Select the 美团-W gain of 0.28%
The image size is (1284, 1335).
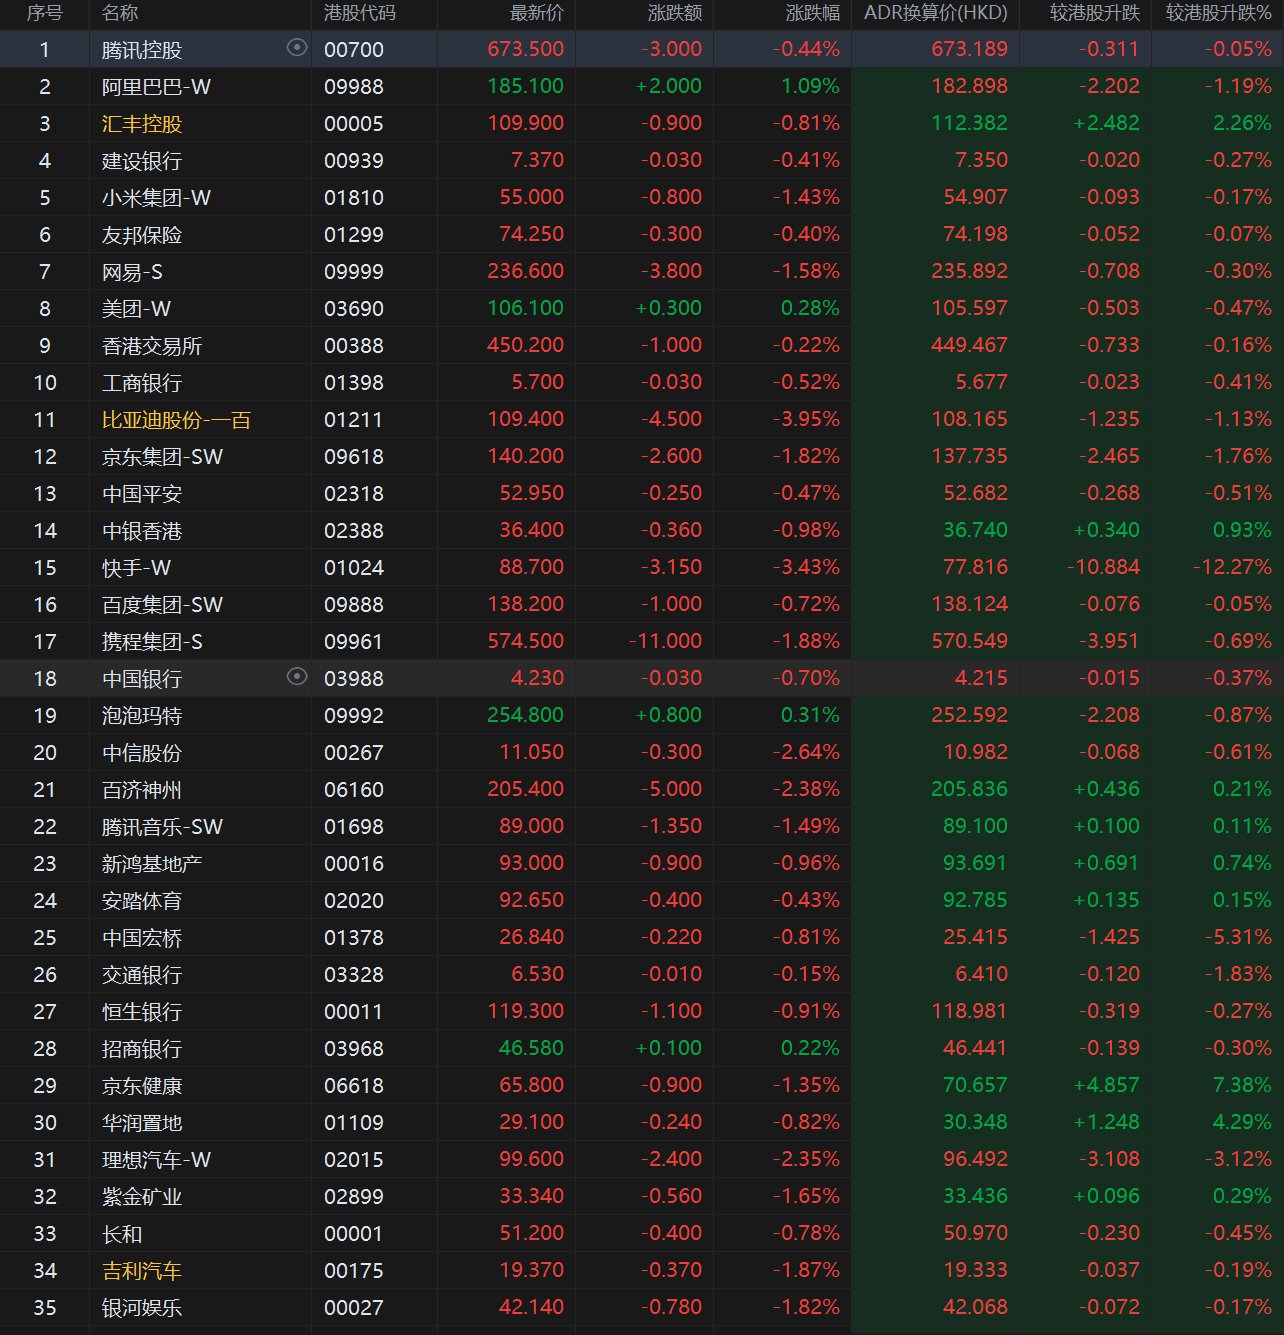point(810,308)
